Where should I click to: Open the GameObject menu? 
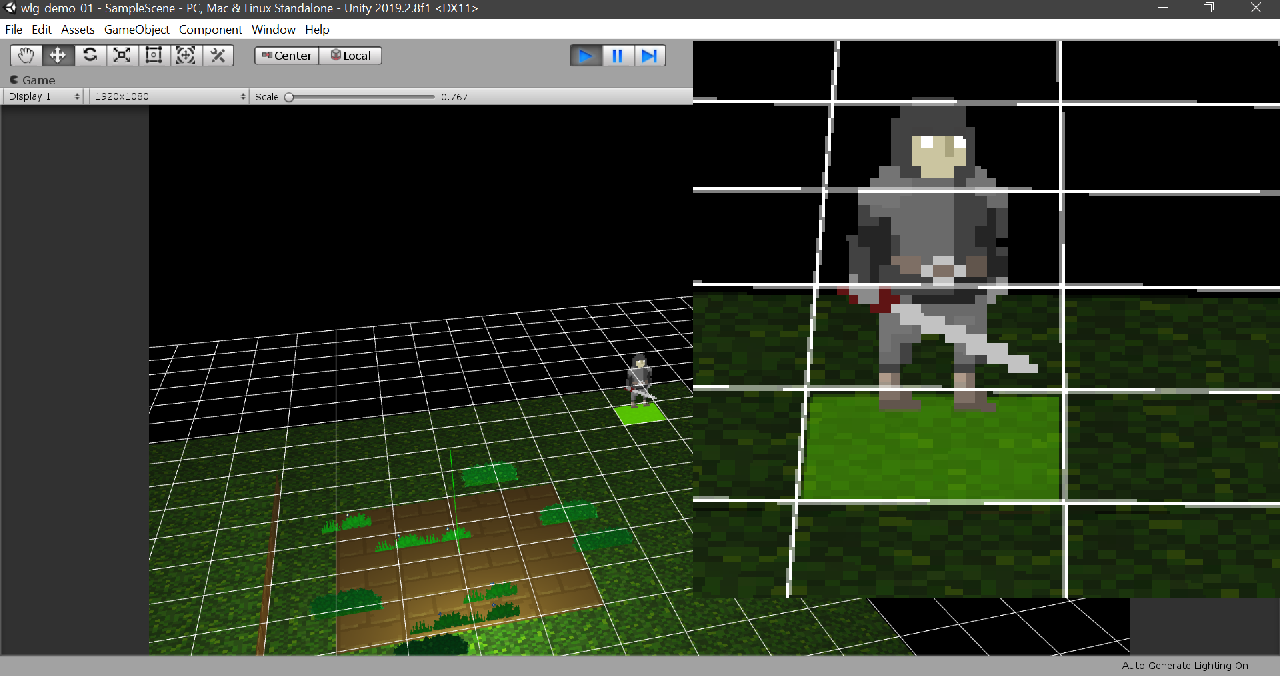[135, 29]
